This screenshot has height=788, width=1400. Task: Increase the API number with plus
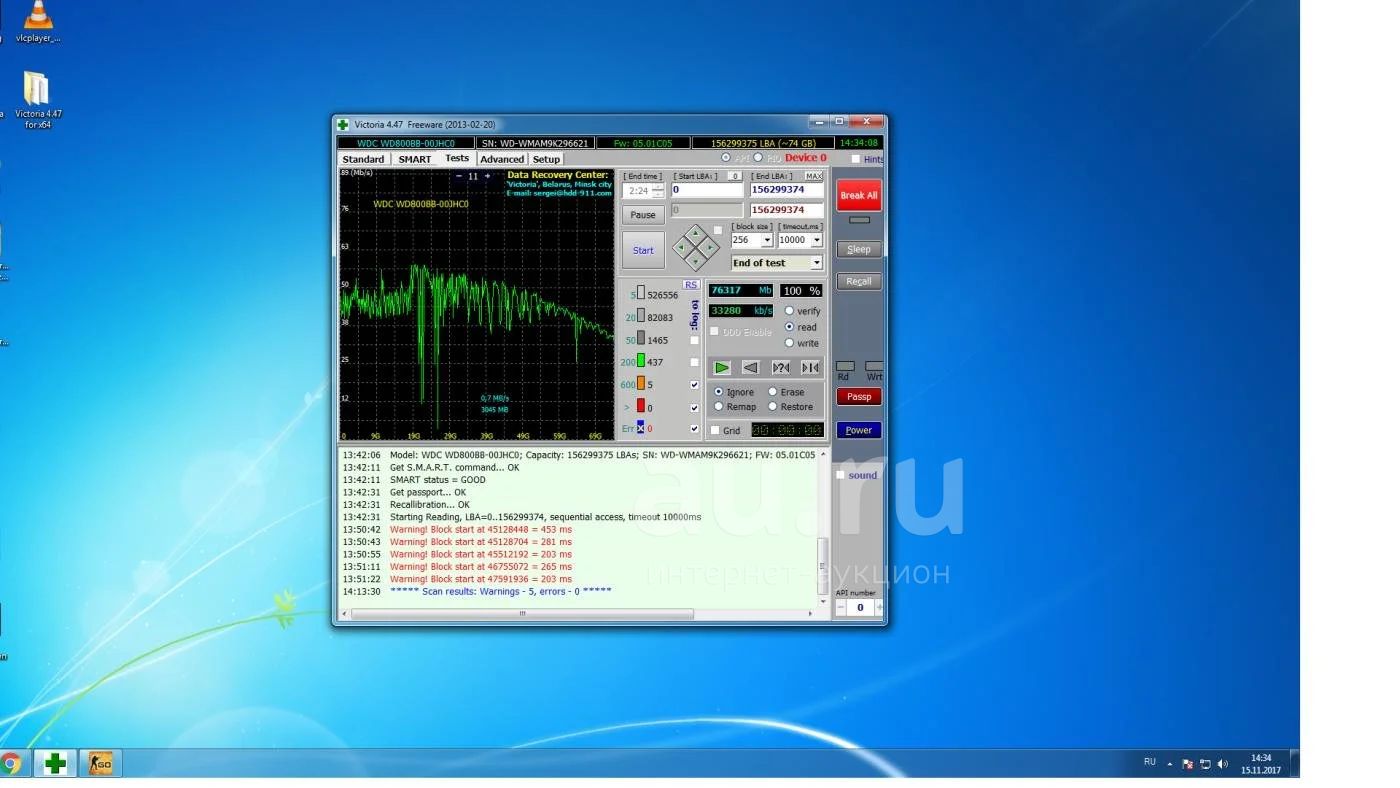(879, 607)
